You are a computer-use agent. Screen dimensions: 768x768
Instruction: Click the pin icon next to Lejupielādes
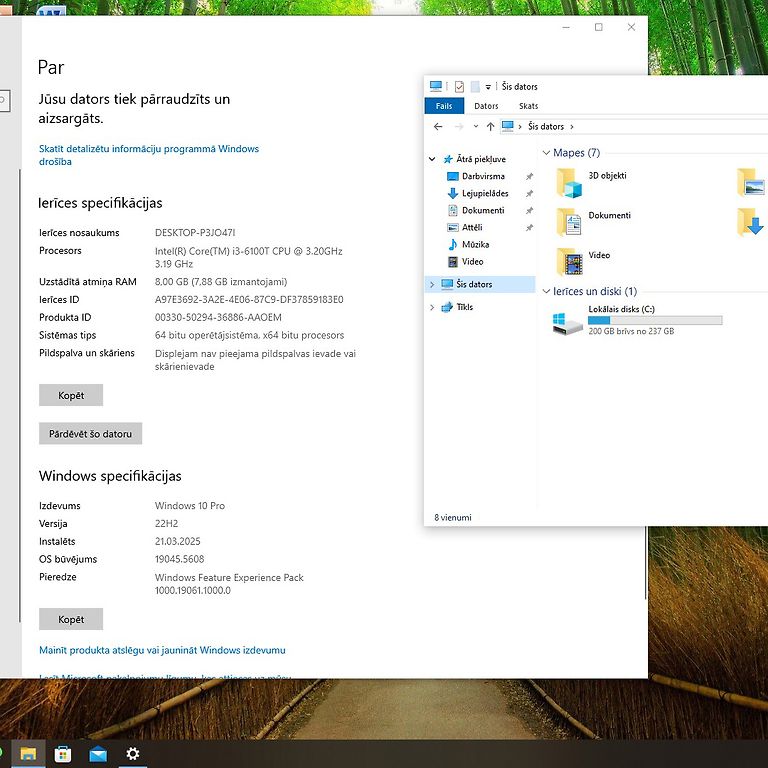(x=529, y=193)
